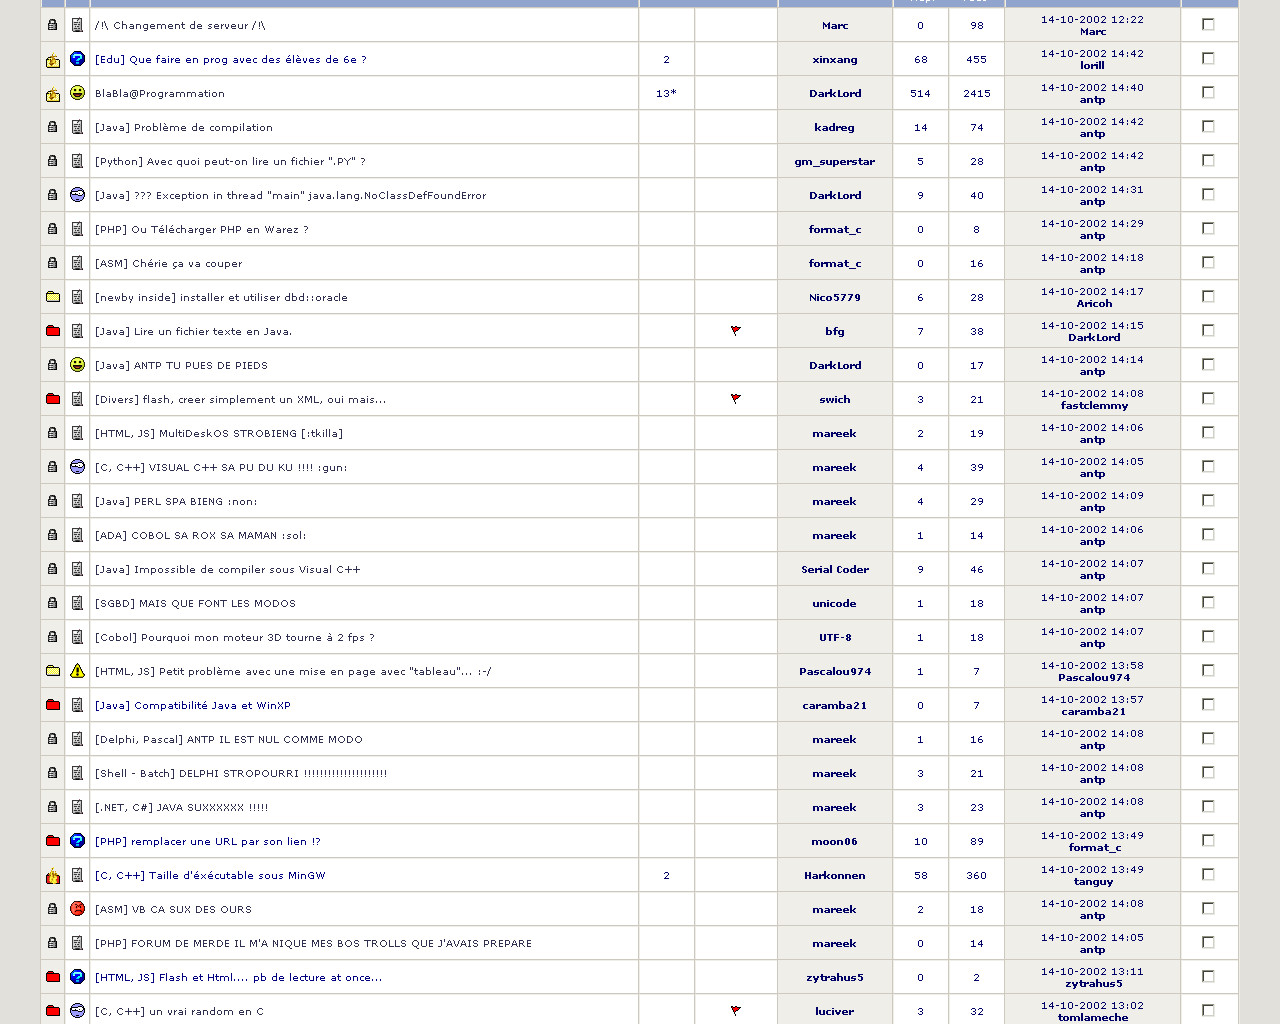
Task: Click the angry red face icon beside 'VB CA SUX DES OURS'
Action: [x=77, y=909]
